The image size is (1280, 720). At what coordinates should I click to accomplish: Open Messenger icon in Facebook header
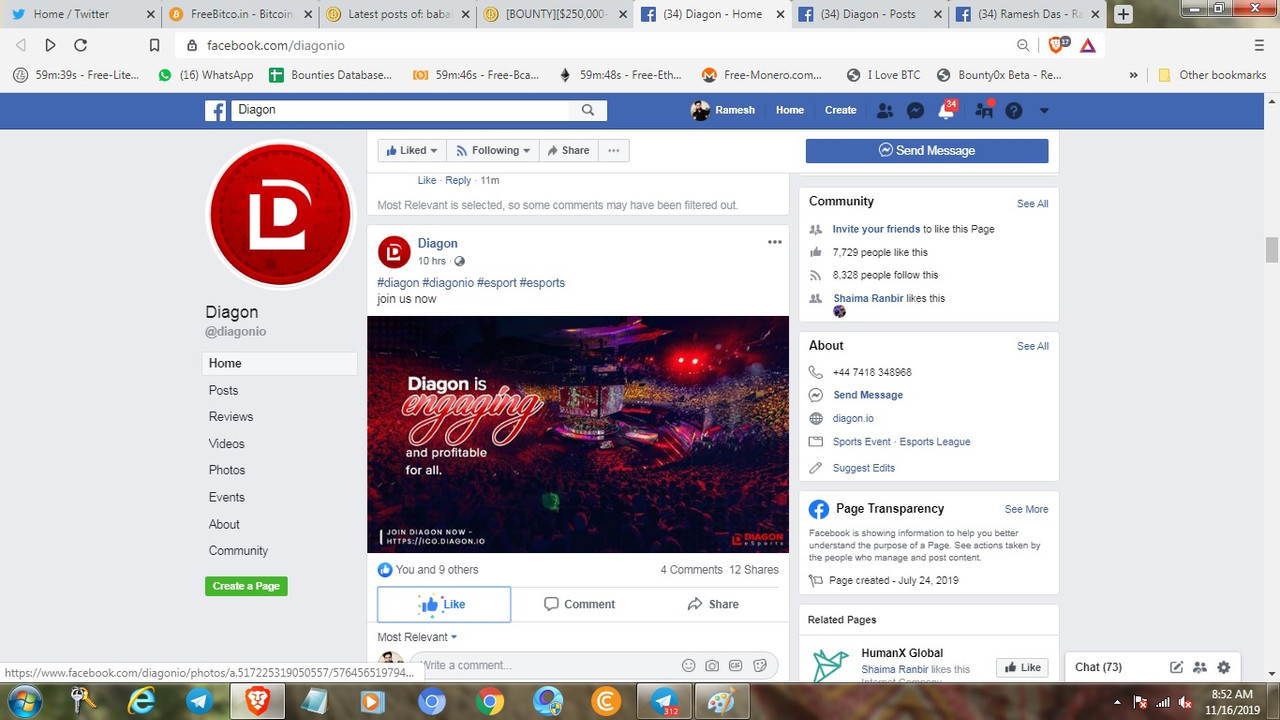tap(915, 110)
